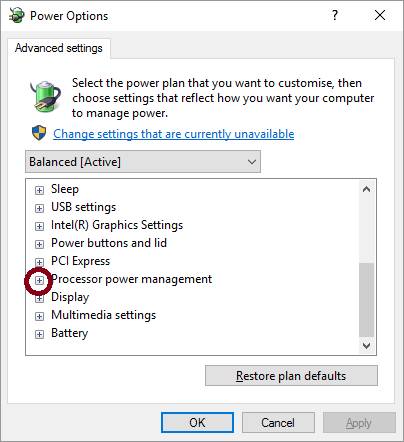Expand Intel(R) Graphics Settings node
This screenshot has height=442, width=404.
click(39, 226)
